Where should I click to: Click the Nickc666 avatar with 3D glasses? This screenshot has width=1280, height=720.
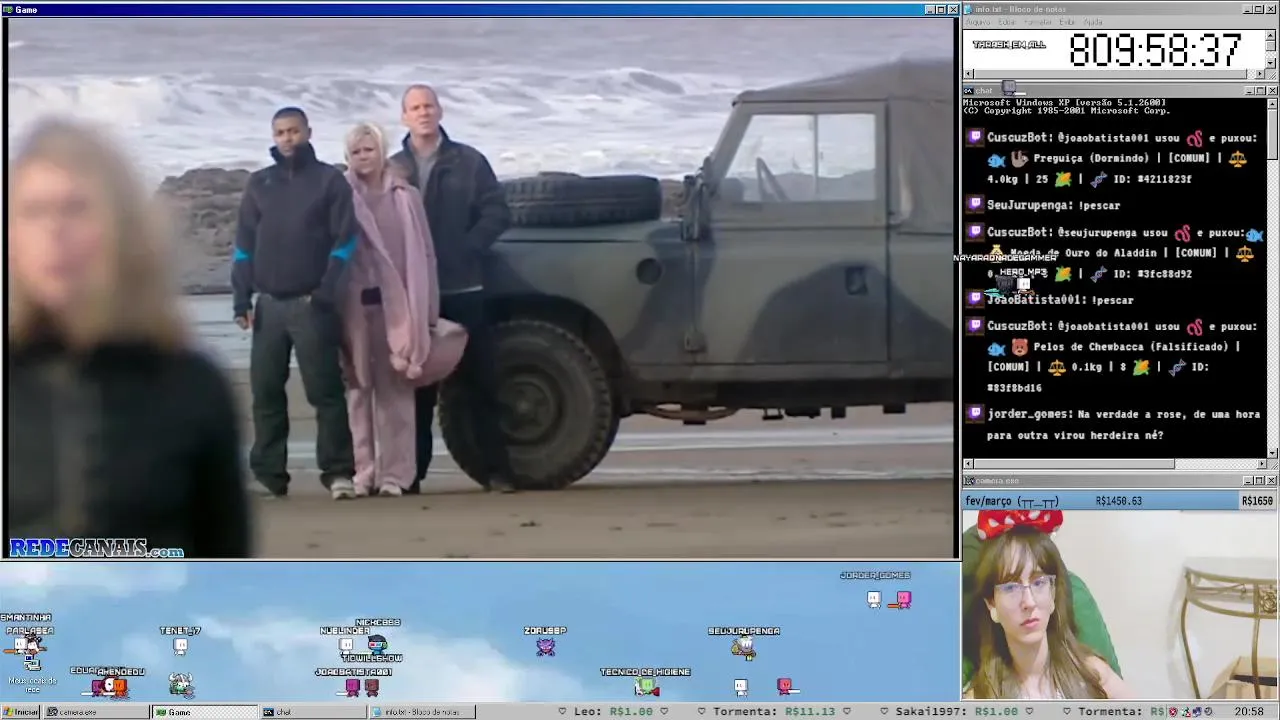click(x=377, y=646)
